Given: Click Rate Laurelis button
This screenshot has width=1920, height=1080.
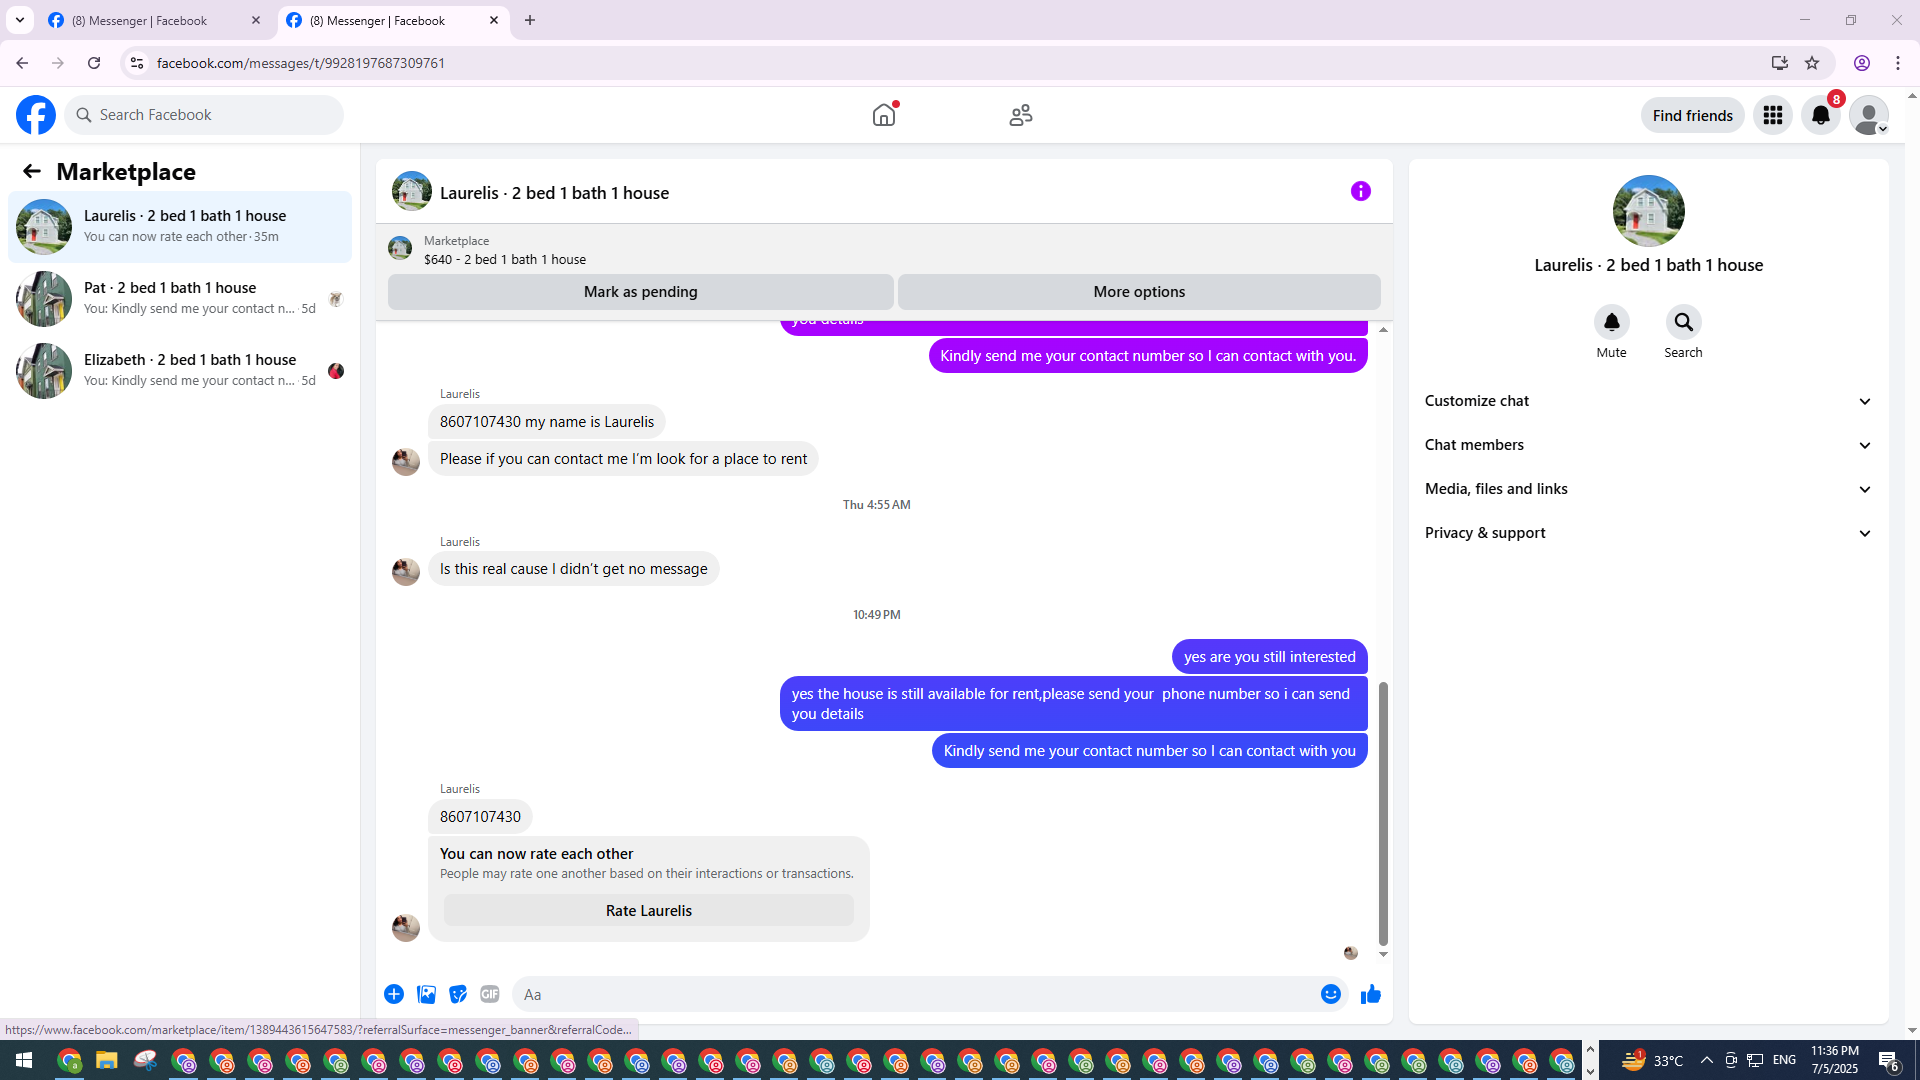Looking at the screenshot, I should click(x=648, y=911).
